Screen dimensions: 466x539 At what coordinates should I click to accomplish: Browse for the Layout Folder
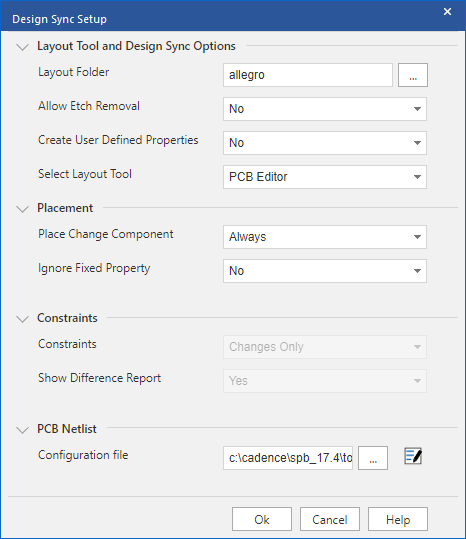tap(413, 75)
